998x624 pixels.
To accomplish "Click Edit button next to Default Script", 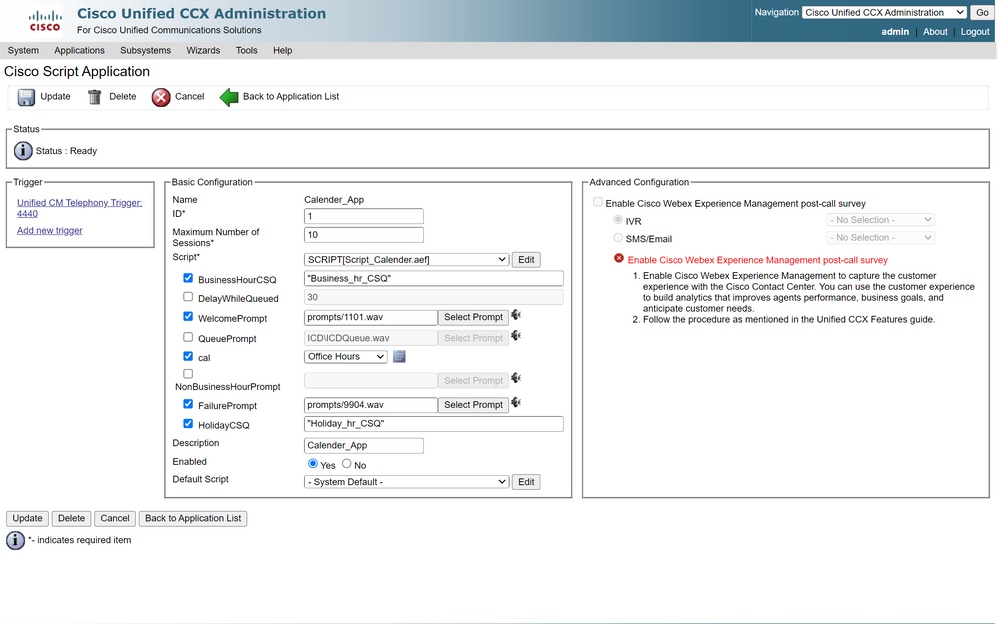I will click(526, 482).
